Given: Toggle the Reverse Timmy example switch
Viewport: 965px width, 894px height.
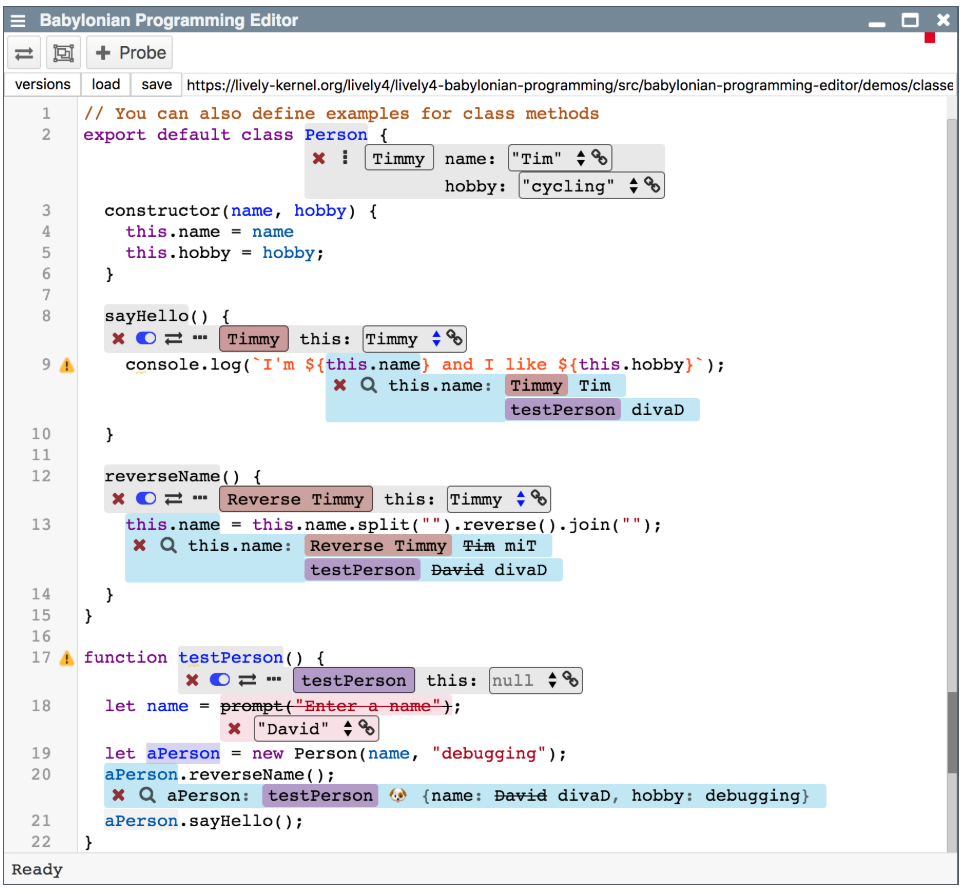Looking at the screenshot, I should [146, 498].
